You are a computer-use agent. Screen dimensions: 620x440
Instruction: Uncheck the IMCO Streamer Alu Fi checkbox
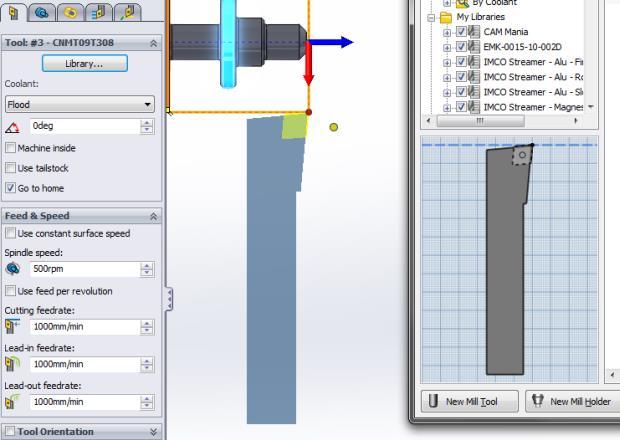pyautogui.click(x=461, y=62)
